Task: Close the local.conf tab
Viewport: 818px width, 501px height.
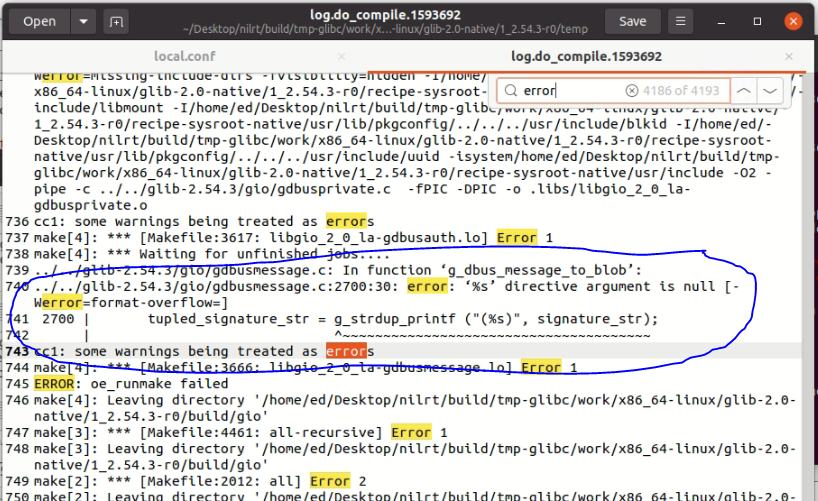Action: [x=341, y=56]
